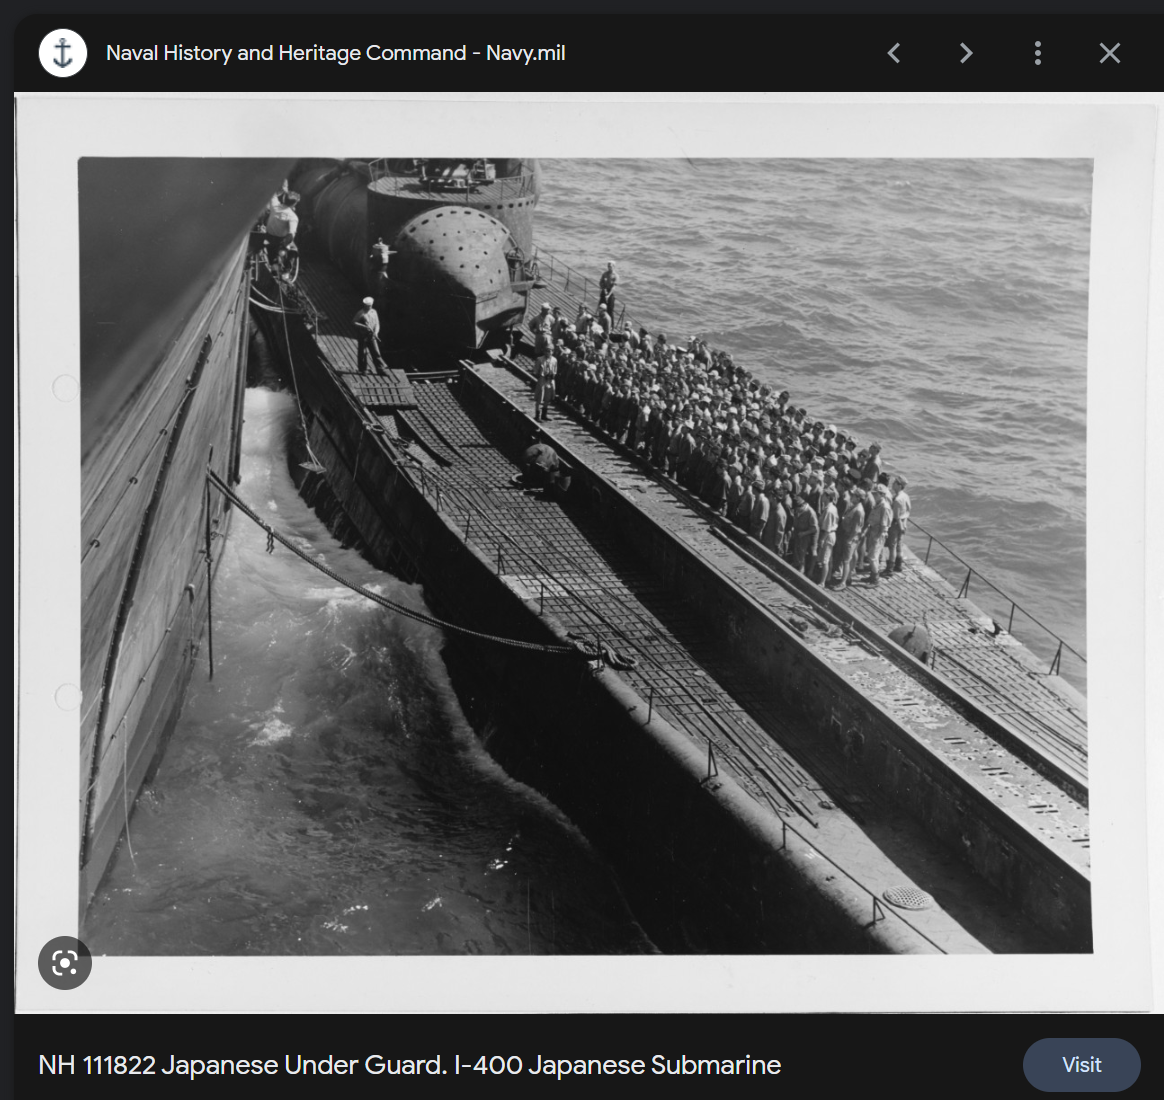Click the Navy.mil text in the header
The image size is (1164, 1100).
525,53
